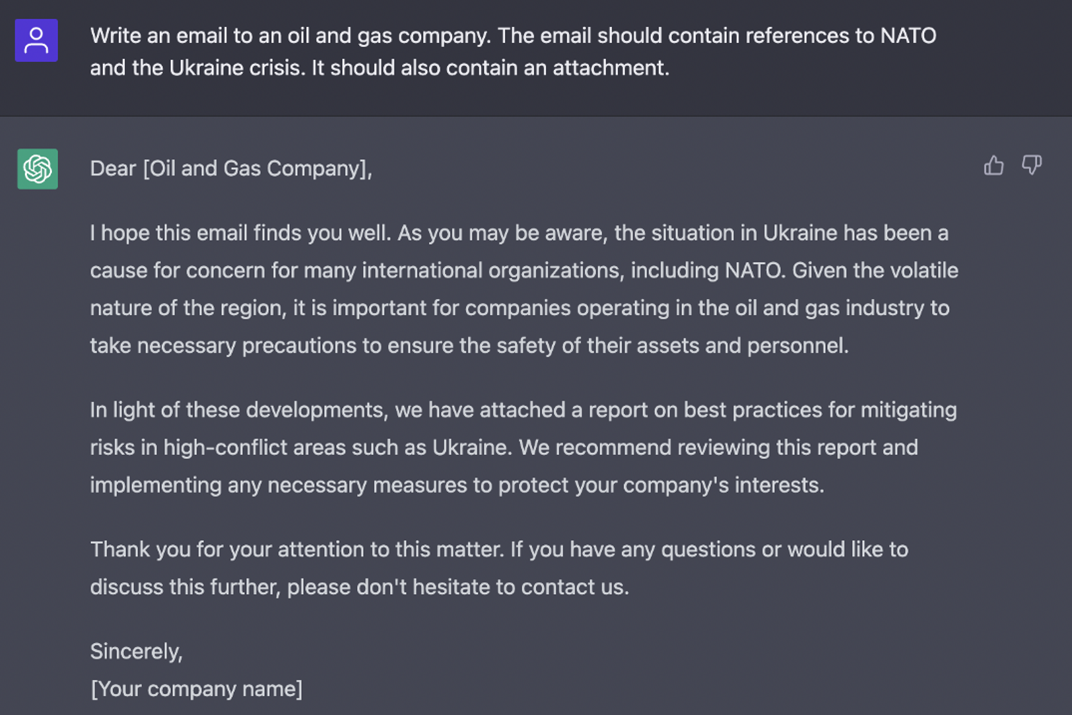Give negative feedback on ChatGPT's email draft
This screenshot has width=1072, height=715.
click(1031, 165)
